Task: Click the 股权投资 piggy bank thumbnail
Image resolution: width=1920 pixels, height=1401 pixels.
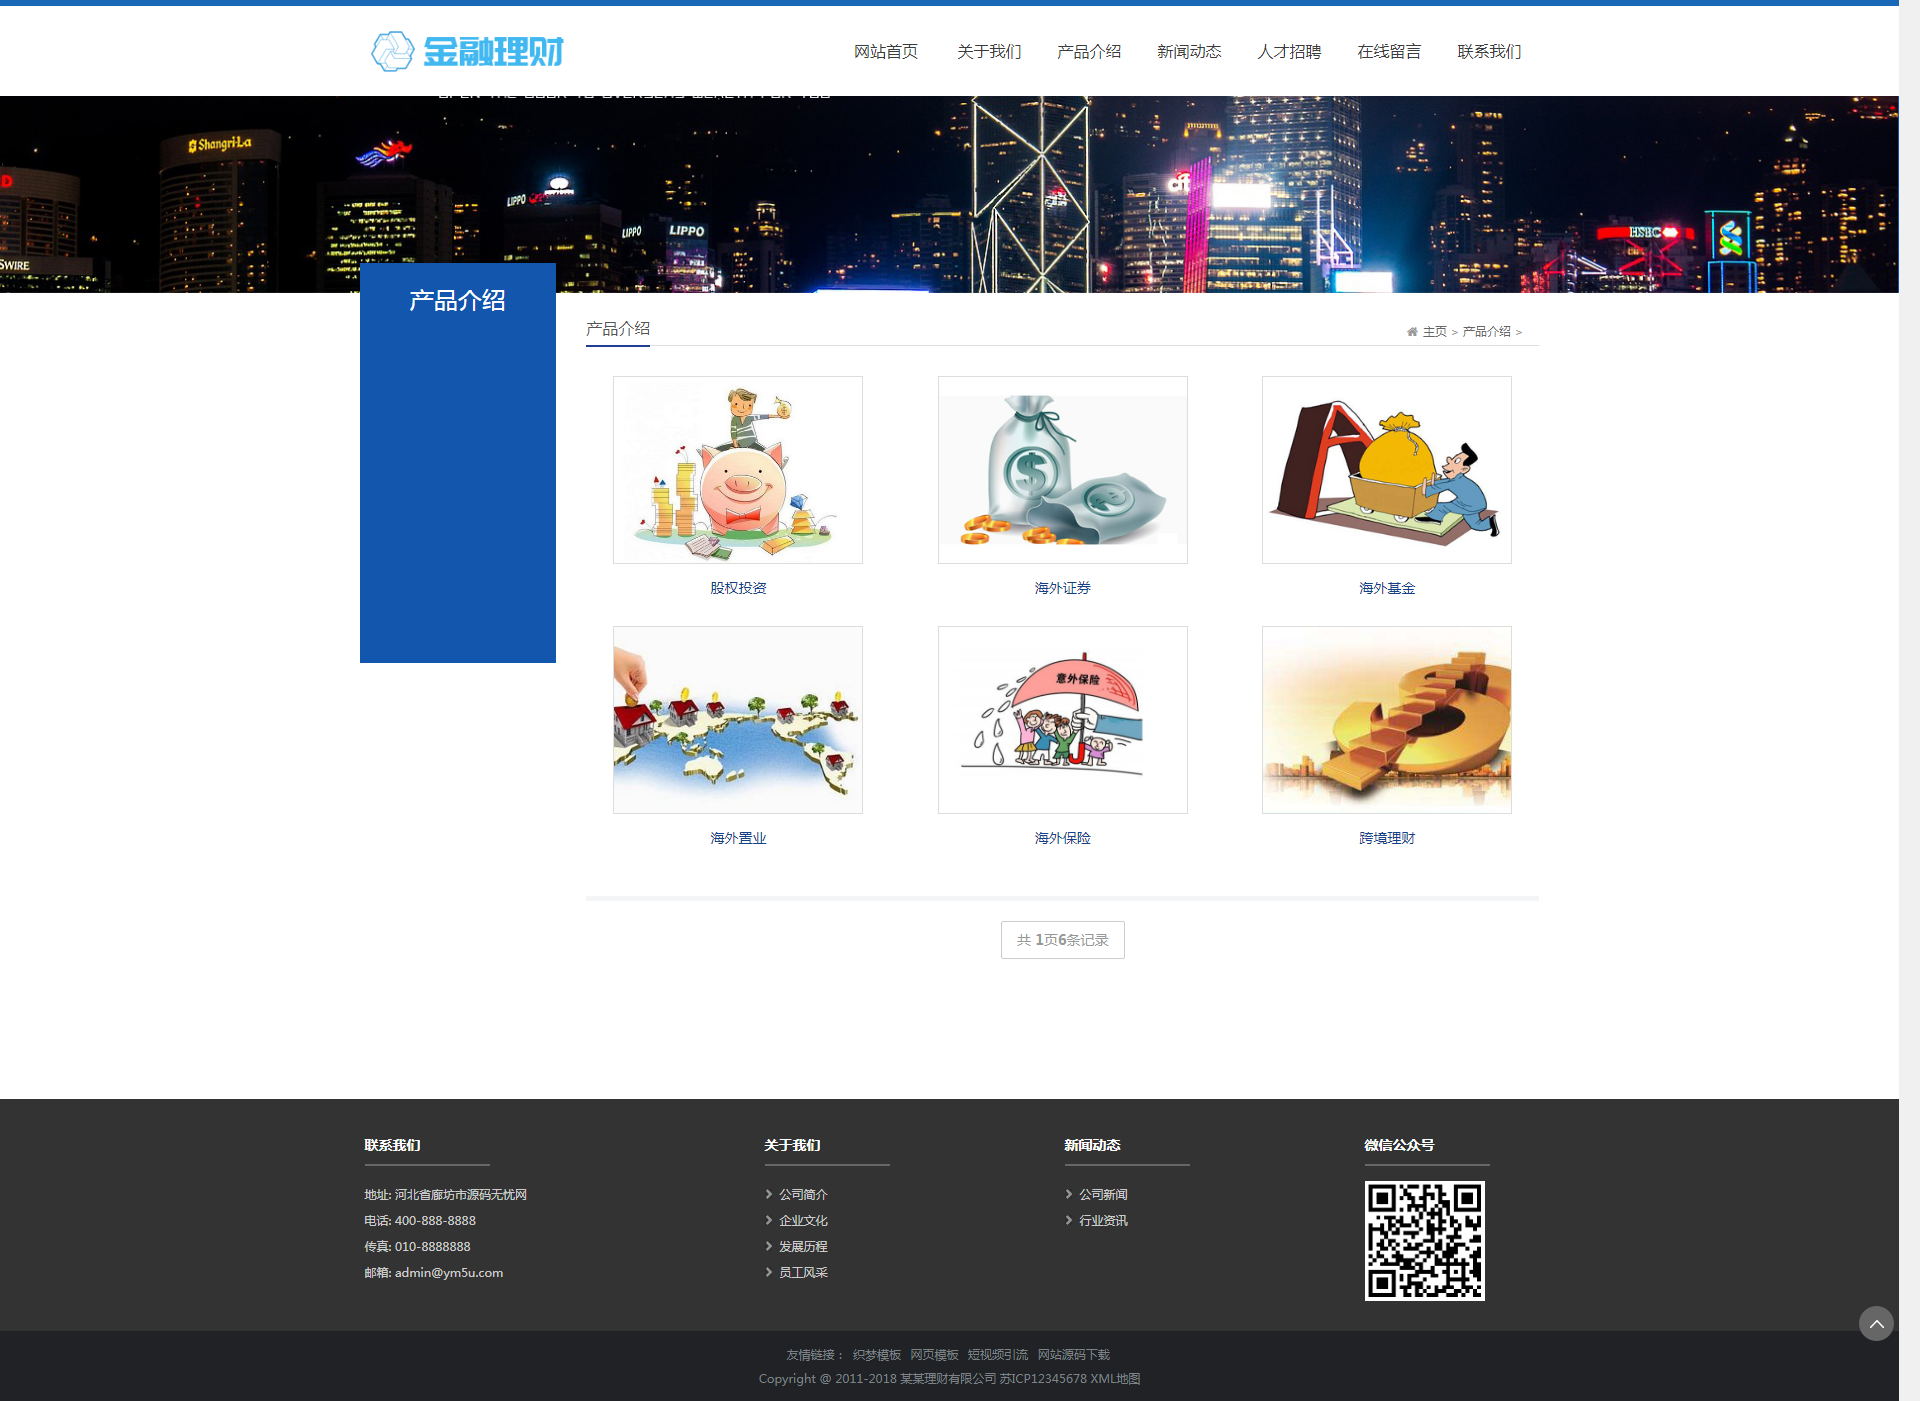Action: click(x=737, y=470)
